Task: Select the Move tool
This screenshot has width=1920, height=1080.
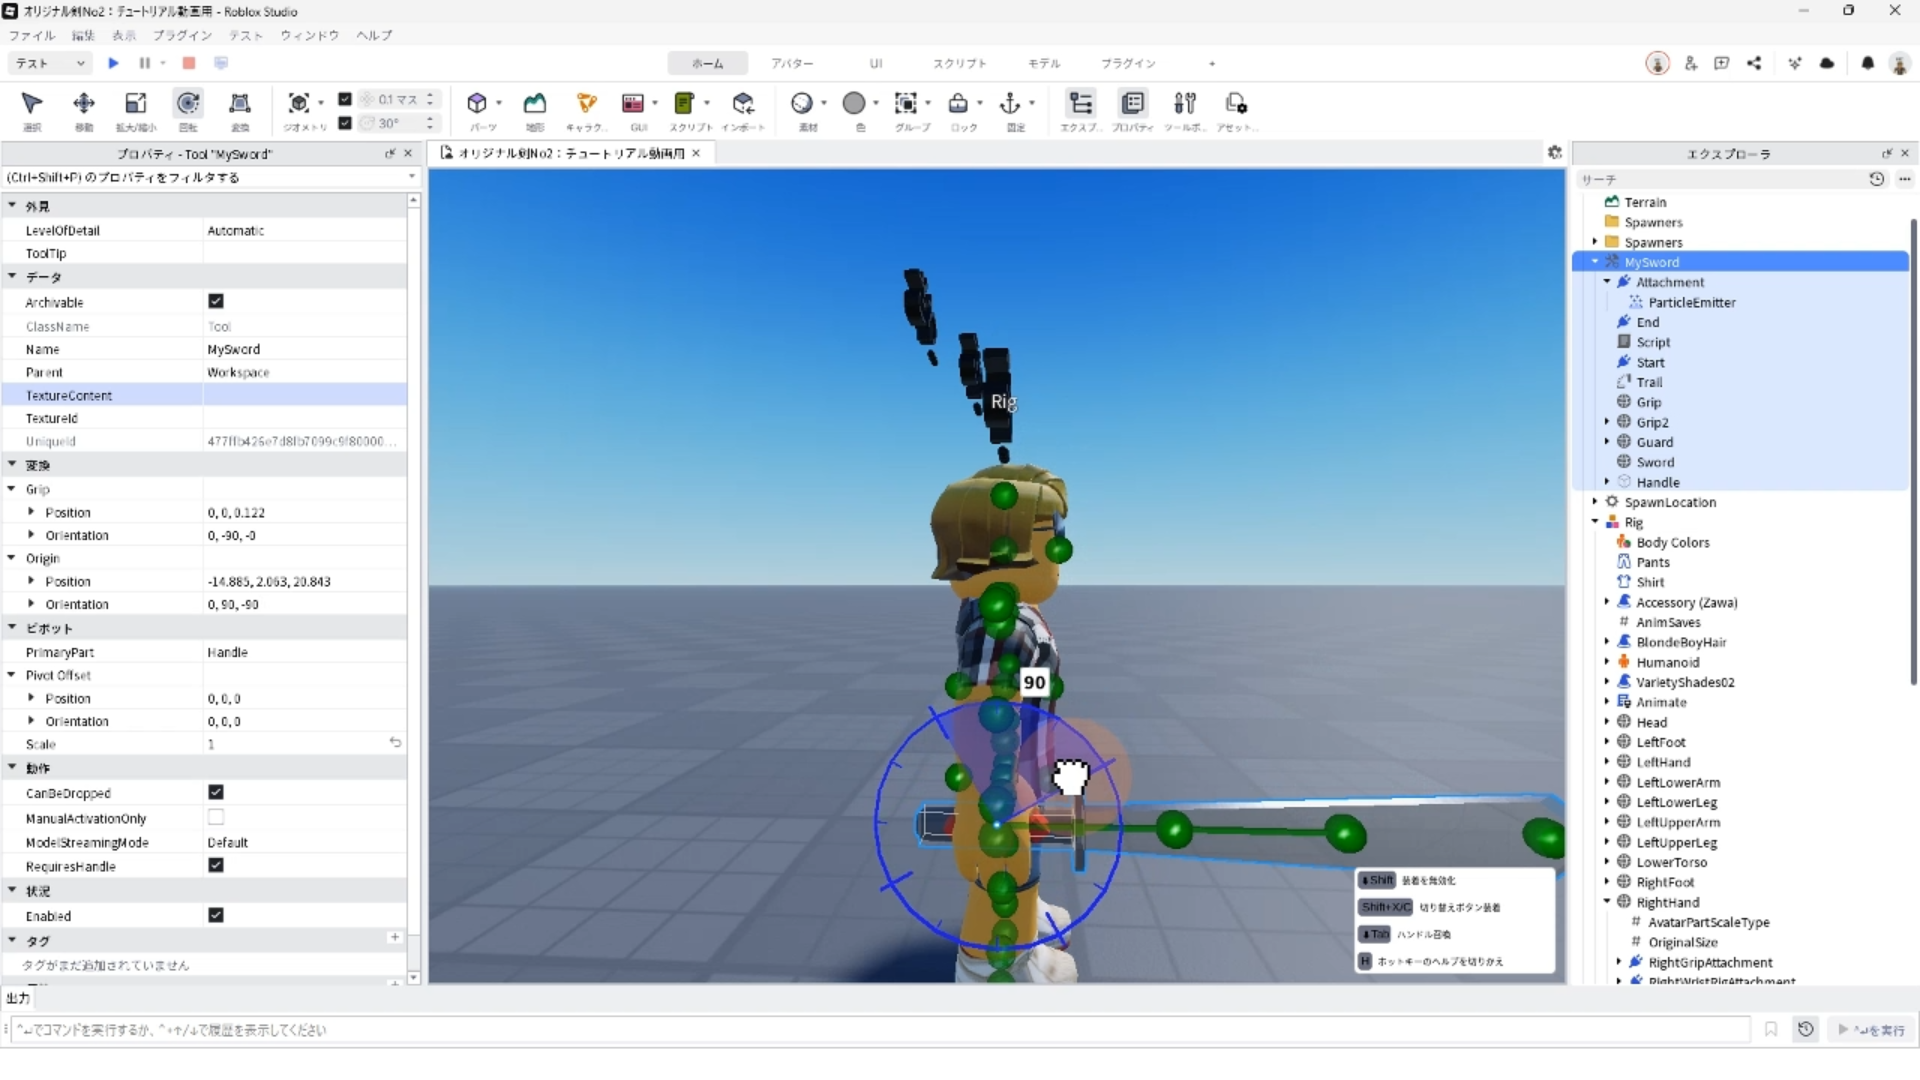Action: (84, 104)
